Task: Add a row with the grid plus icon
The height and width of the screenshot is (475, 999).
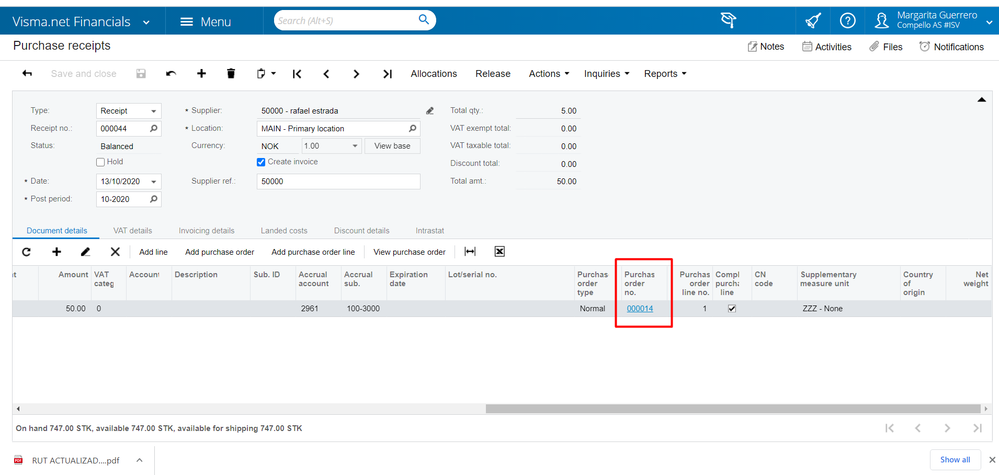Action: [57, 252]
